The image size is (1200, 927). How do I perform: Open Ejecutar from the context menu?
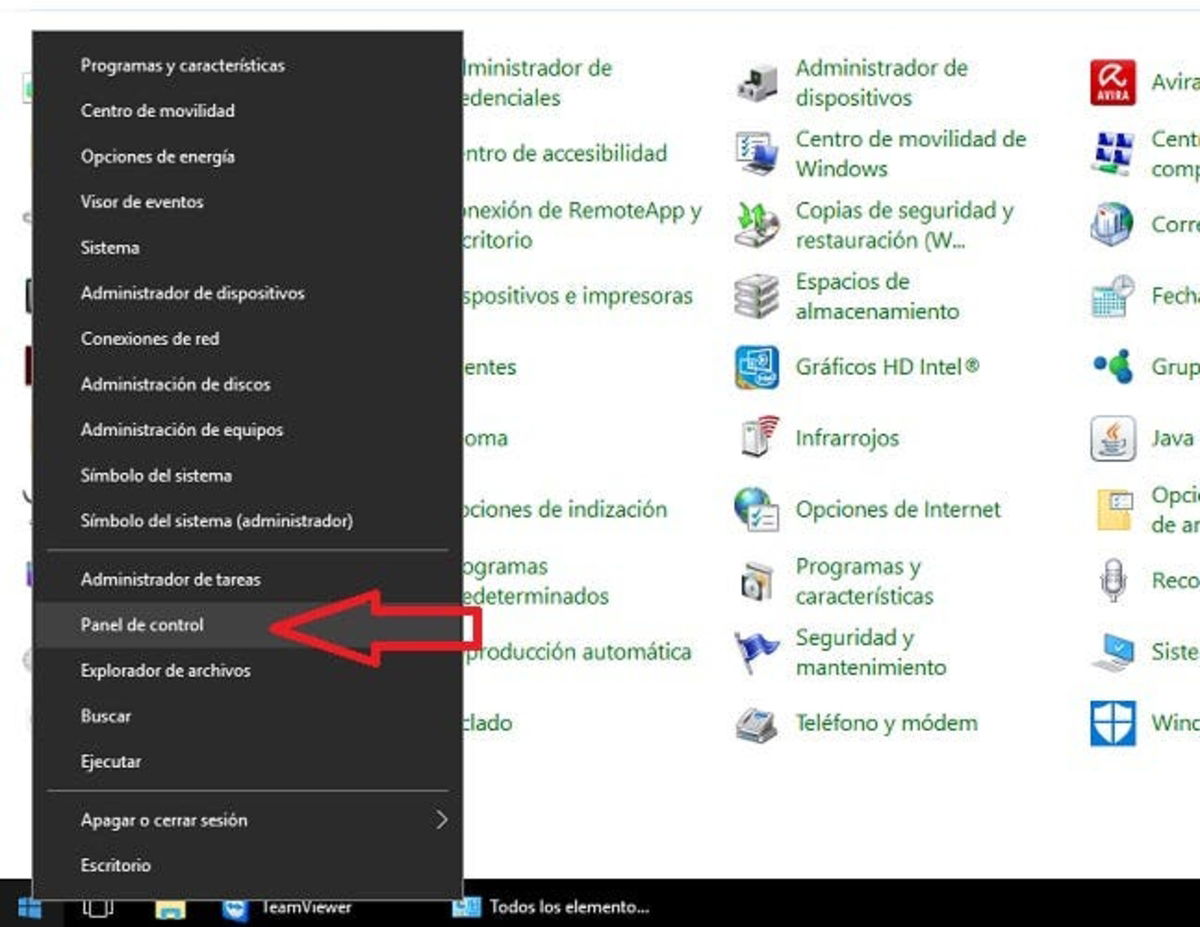[x=110, y=761]
